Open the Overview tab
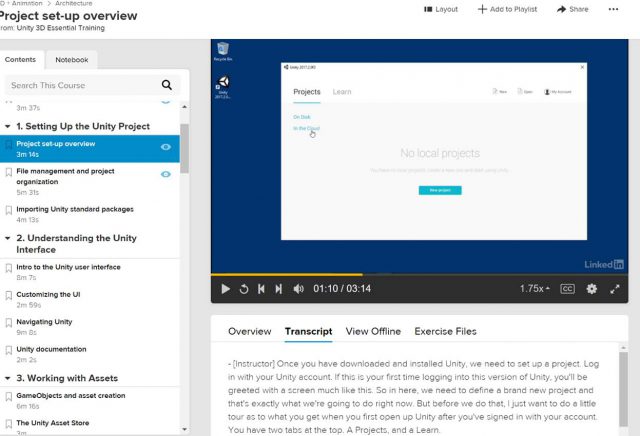 point(249,331)
